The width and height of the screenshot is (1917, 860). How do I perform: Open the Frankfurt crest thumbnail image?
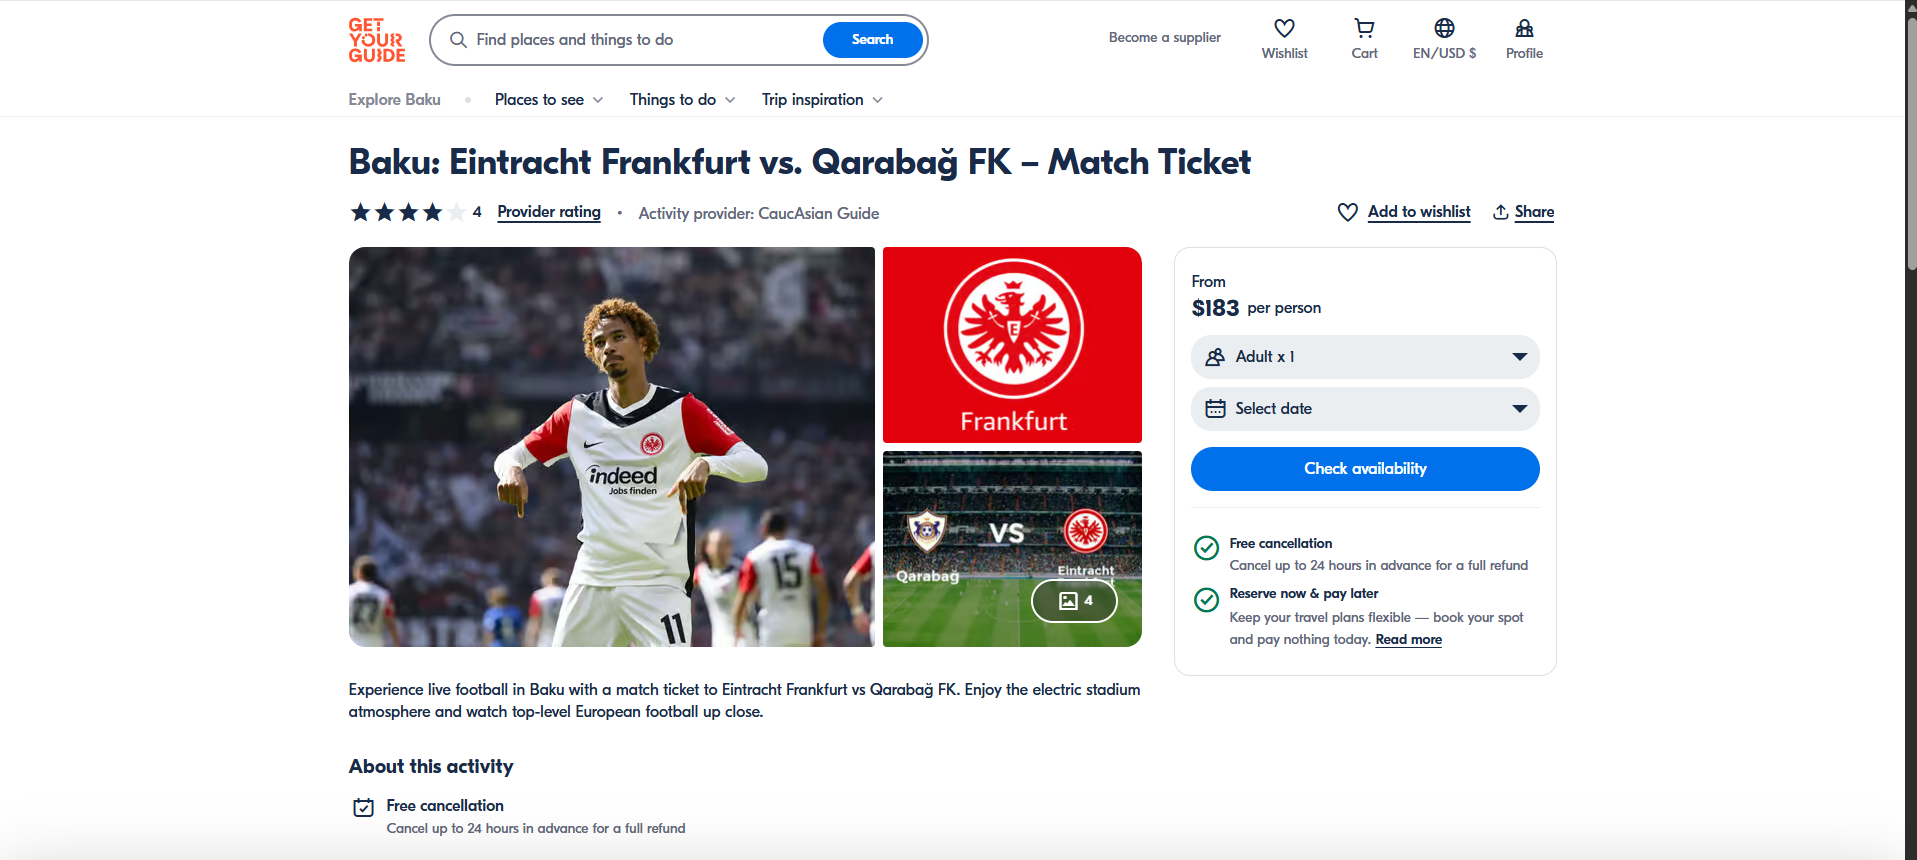click(x=1012, y=345)
